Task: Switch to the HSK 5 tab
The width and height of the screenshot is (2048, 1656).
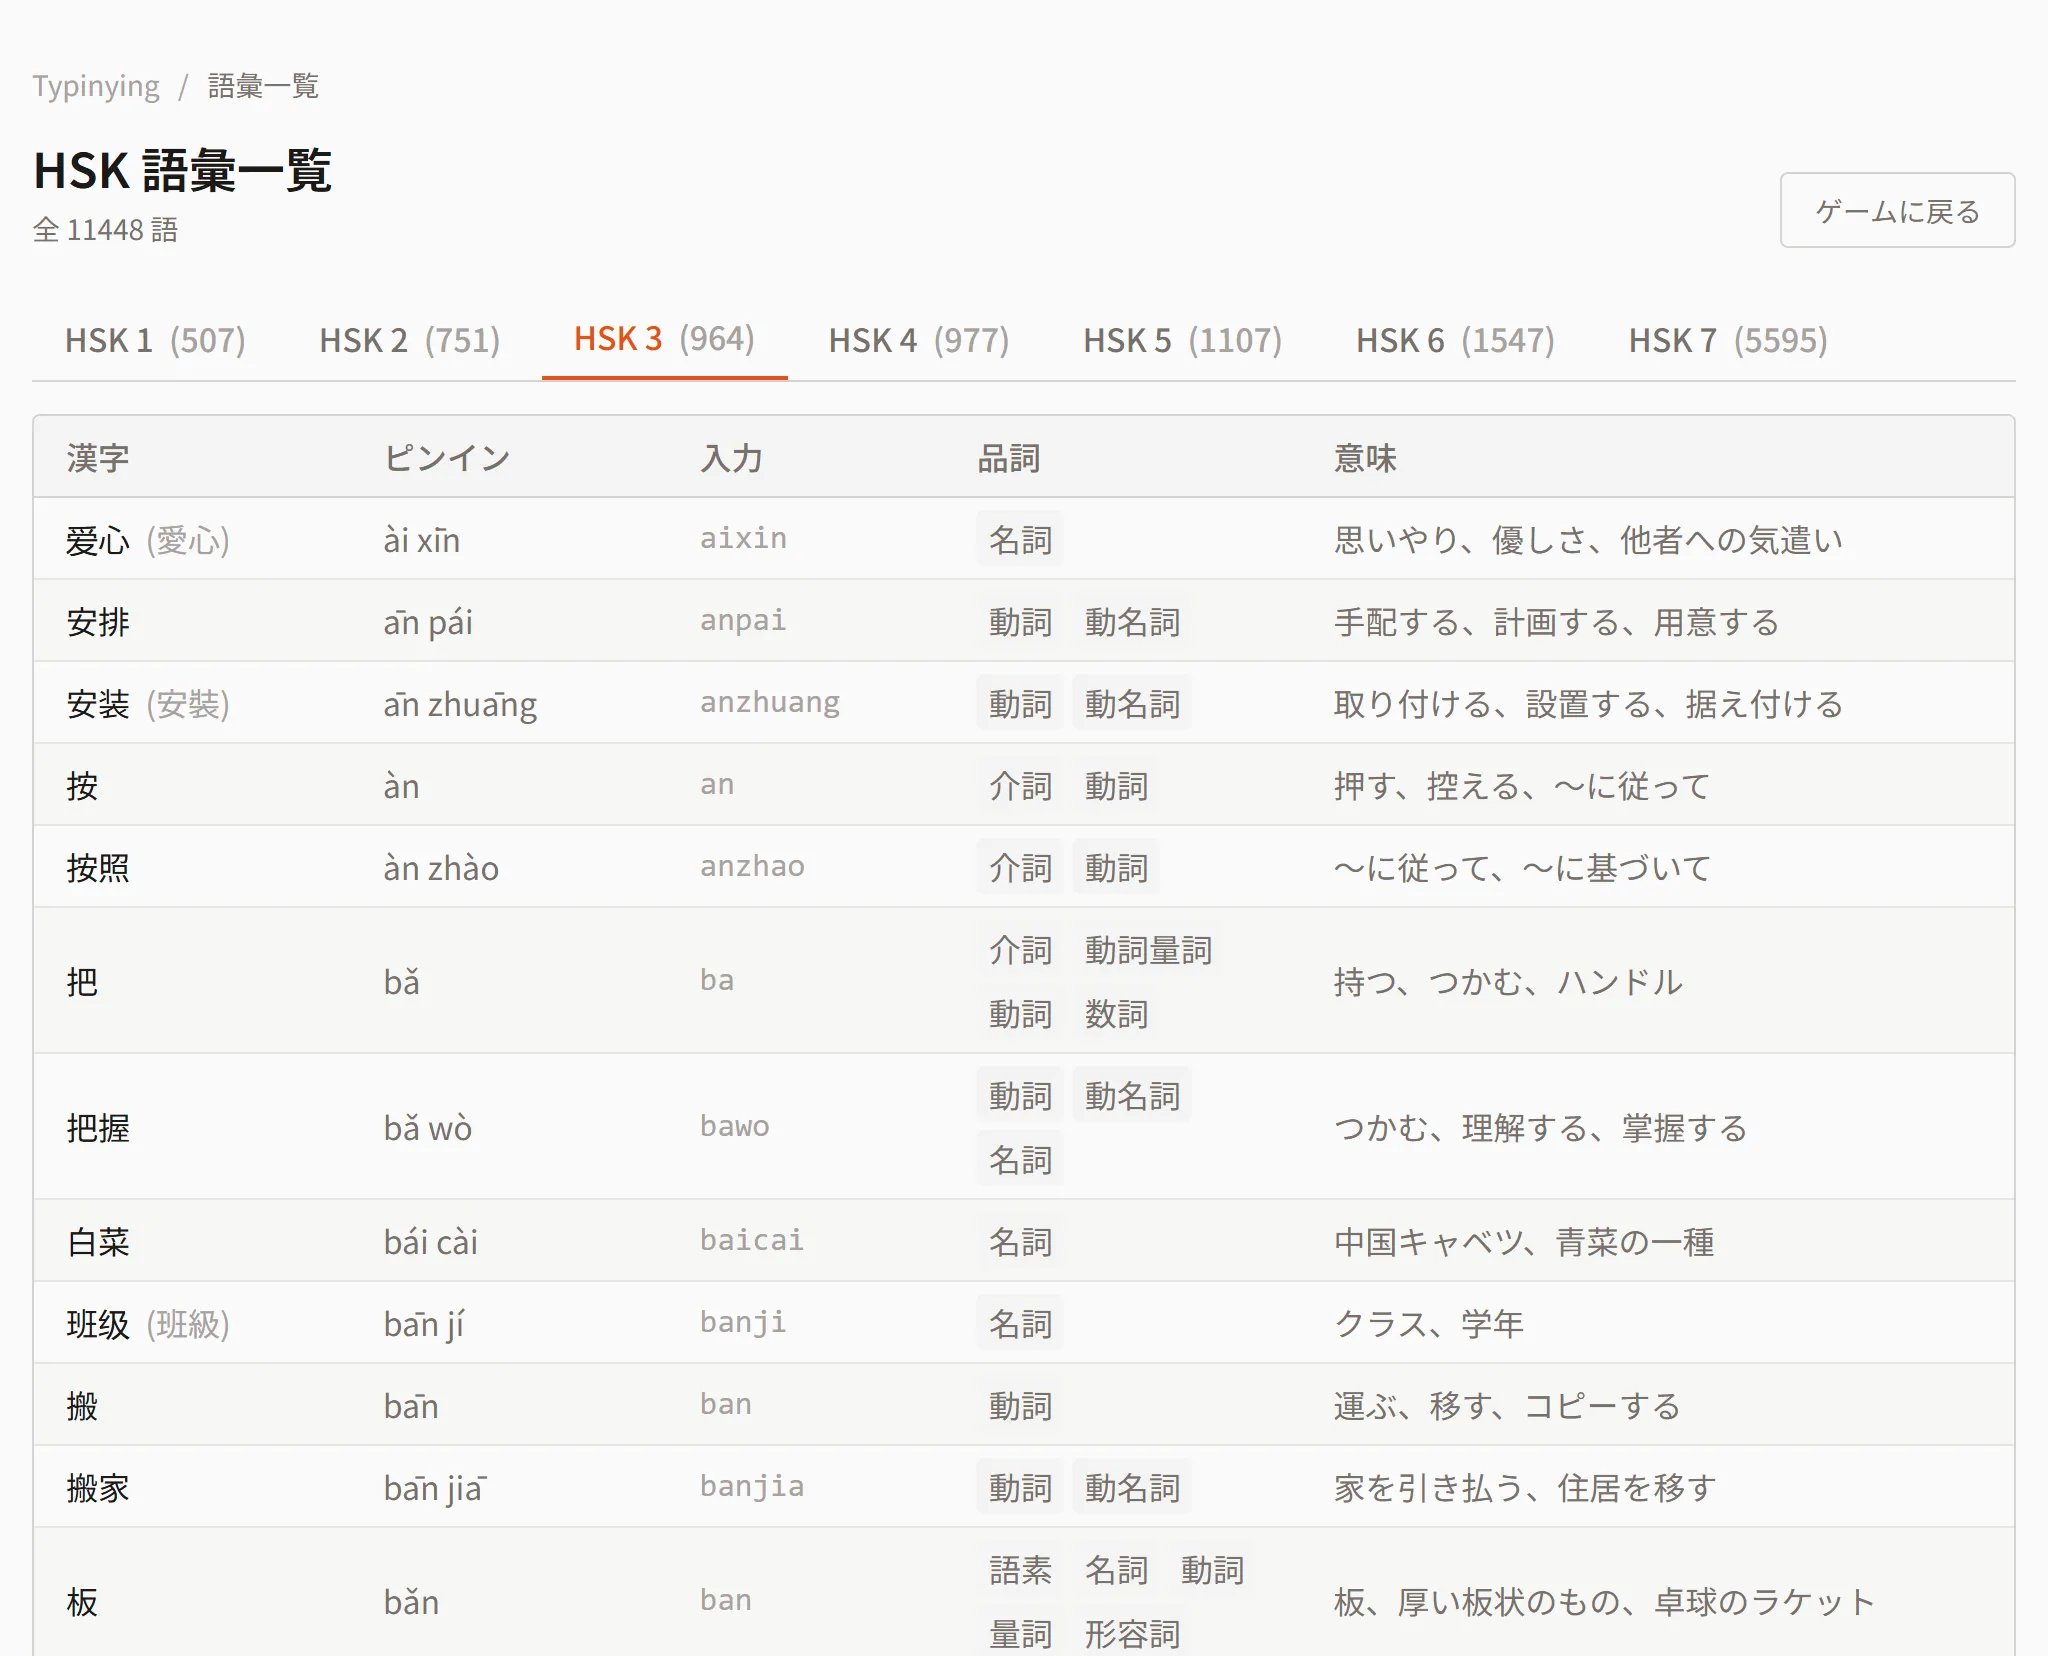Action: click(1182, 340)
